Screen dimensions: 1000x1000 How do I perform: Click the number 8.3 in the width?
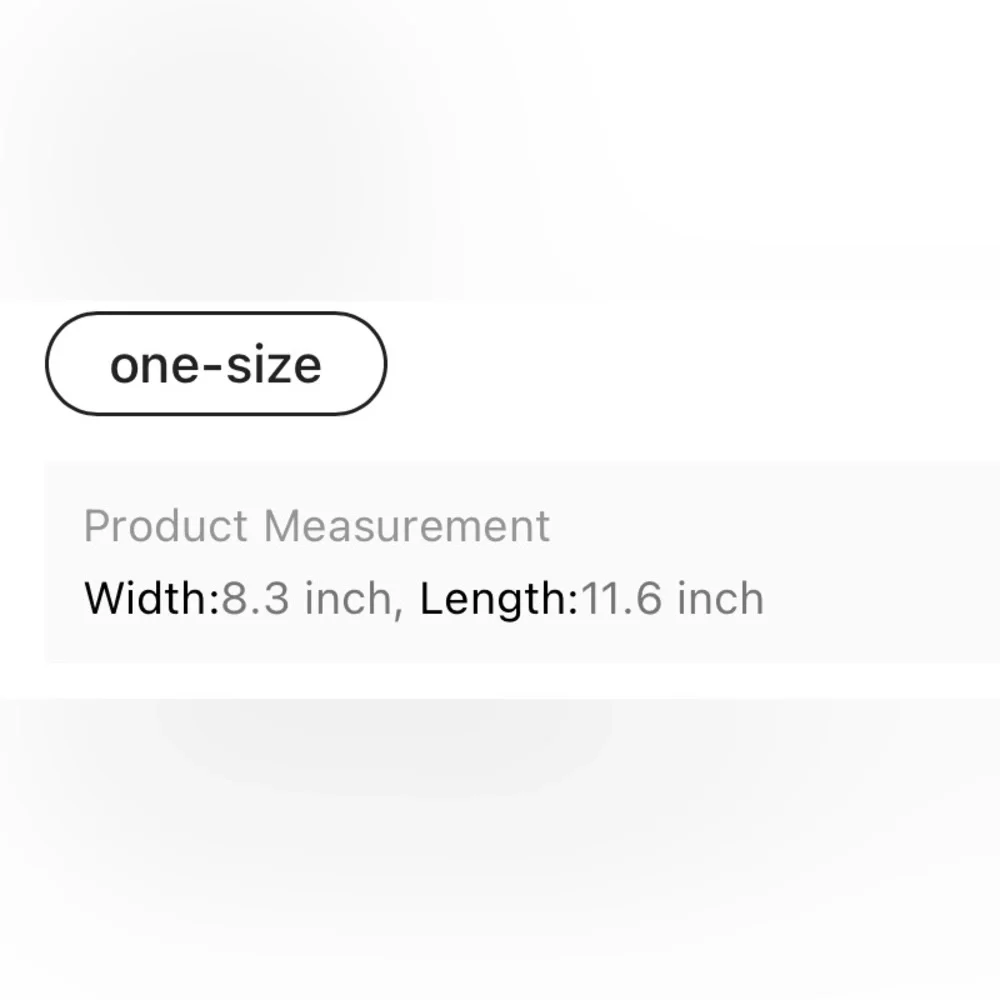click(x=255, y=598)
